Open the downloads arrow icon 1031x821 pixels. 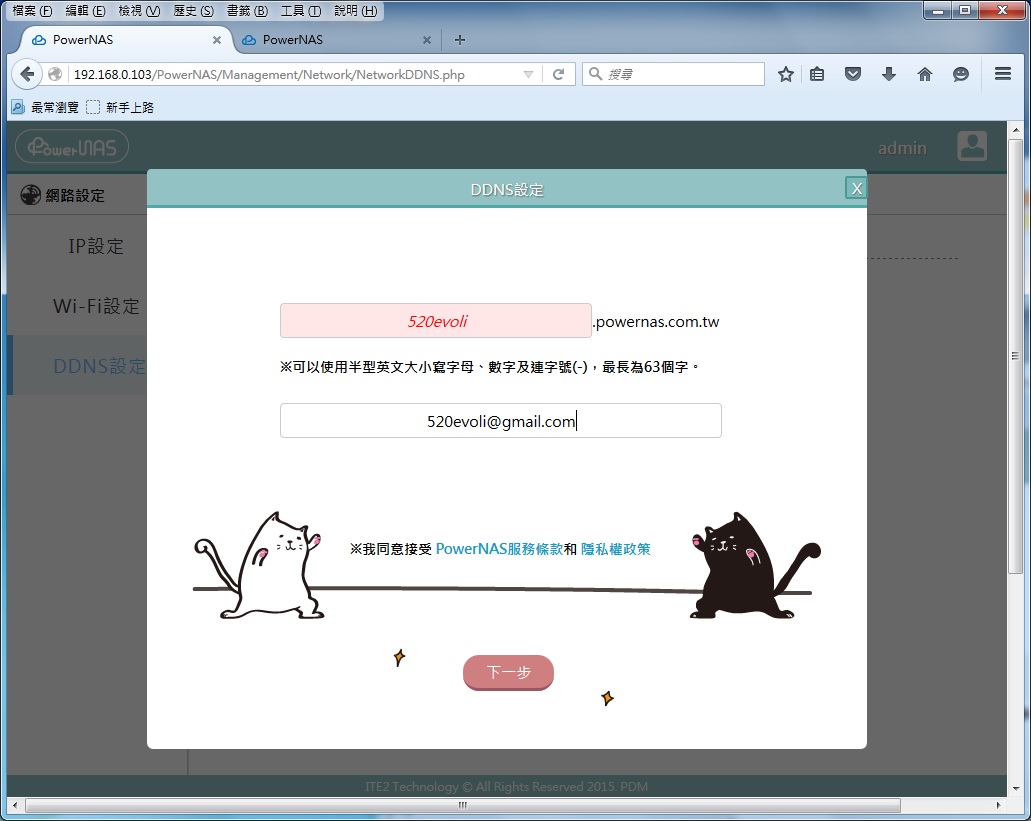(889, 74)
